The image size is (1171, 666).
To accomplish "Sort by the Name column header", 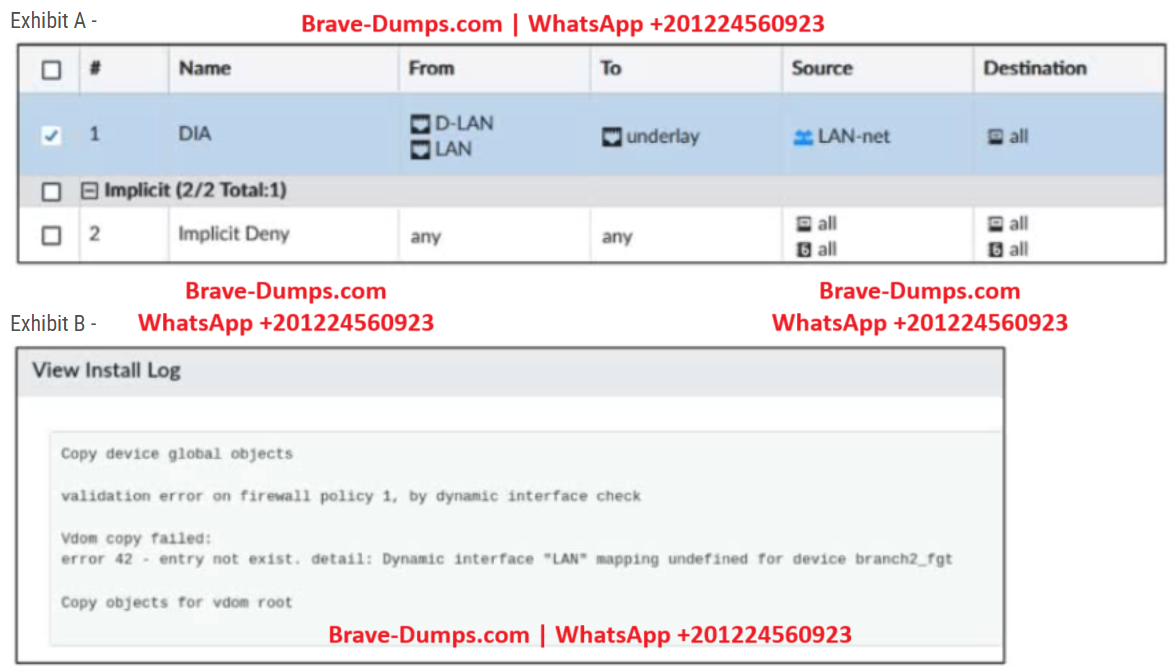I will [204, 68].
